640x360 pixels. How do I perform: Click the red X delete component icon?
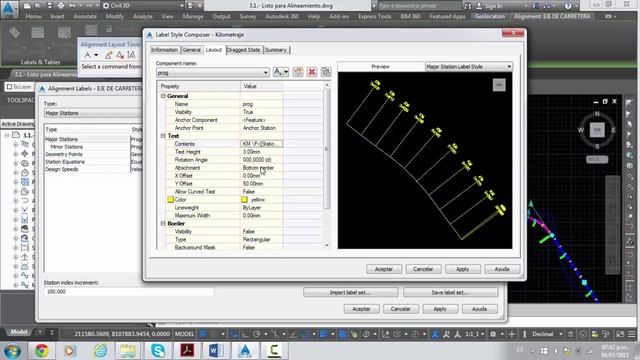tap(312, 72)
